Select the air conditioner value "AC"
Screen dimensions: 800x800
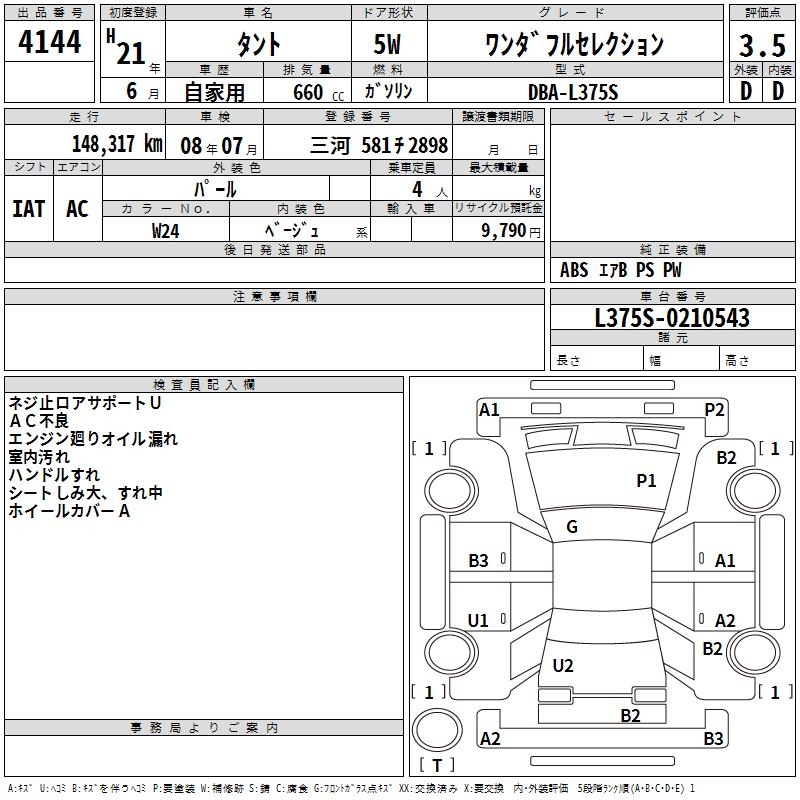[x=77, y=209]
